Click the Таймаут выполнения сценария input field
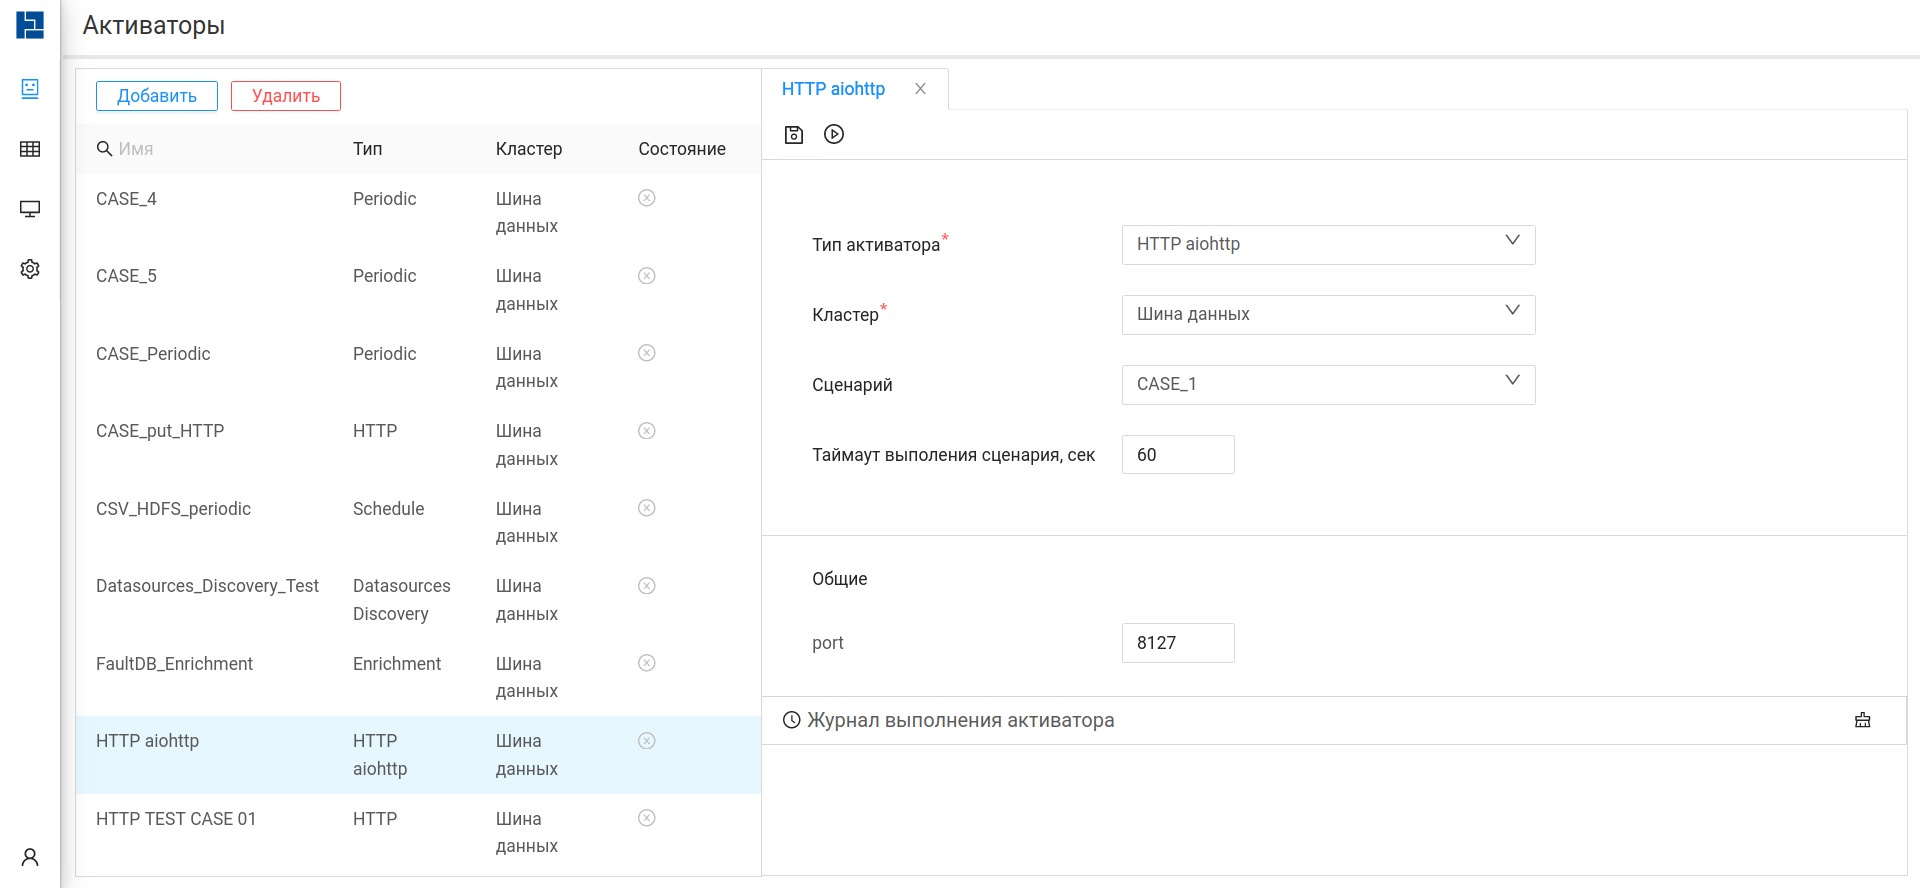Image resolution: width=1920 pixels, height=888 pixels. pos(1178,455)
